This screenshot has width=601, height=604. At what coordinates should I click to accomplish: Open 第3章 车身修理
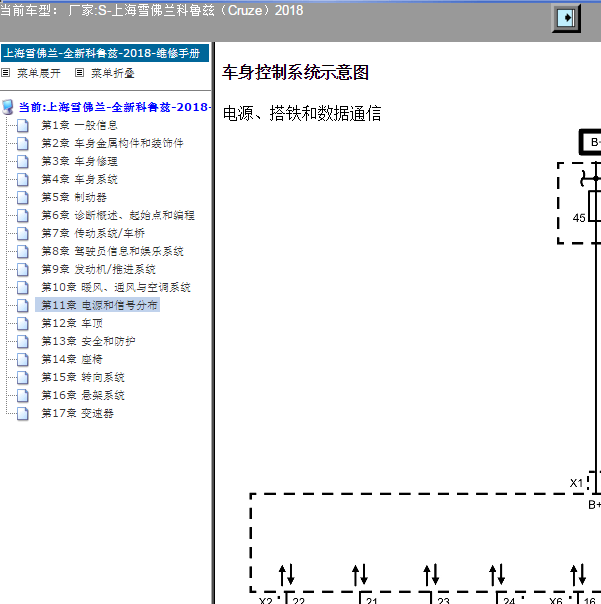click(x=79, y=161)
